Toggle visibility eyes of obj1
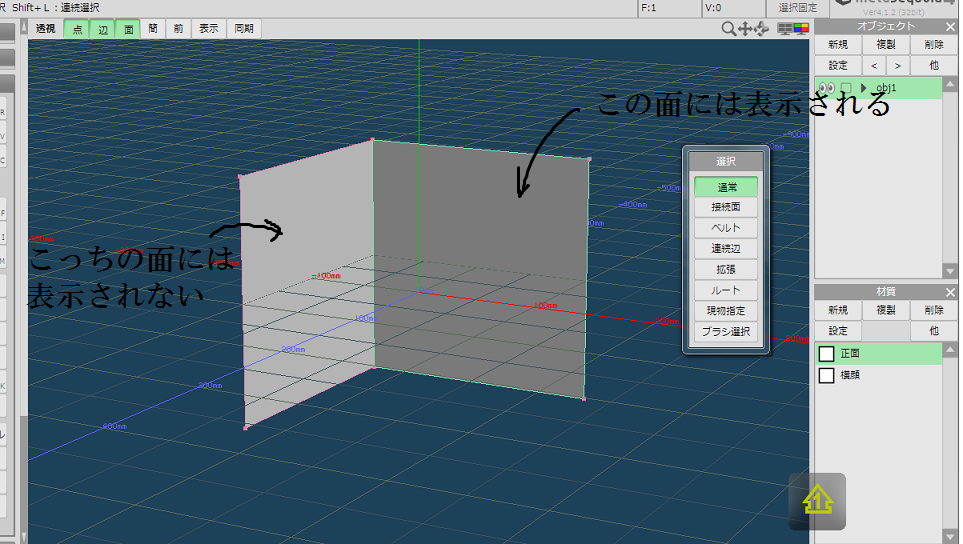 [x=827, y=88]
